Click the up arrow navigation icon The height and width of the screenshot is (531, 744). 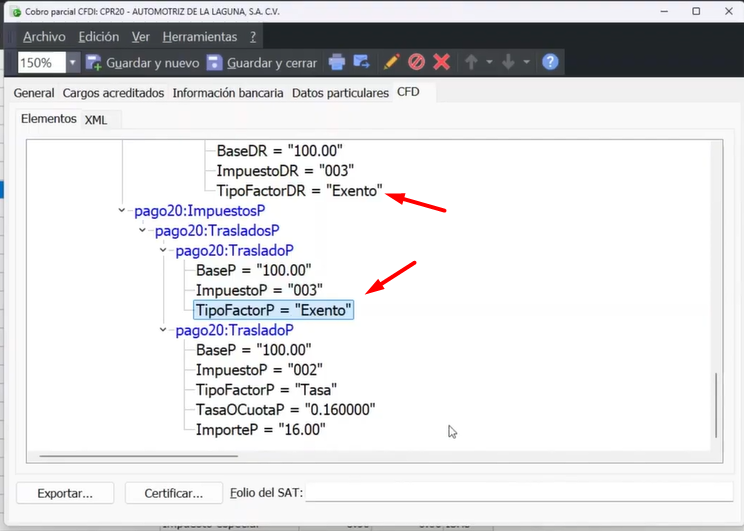click(x=472, y=62)
